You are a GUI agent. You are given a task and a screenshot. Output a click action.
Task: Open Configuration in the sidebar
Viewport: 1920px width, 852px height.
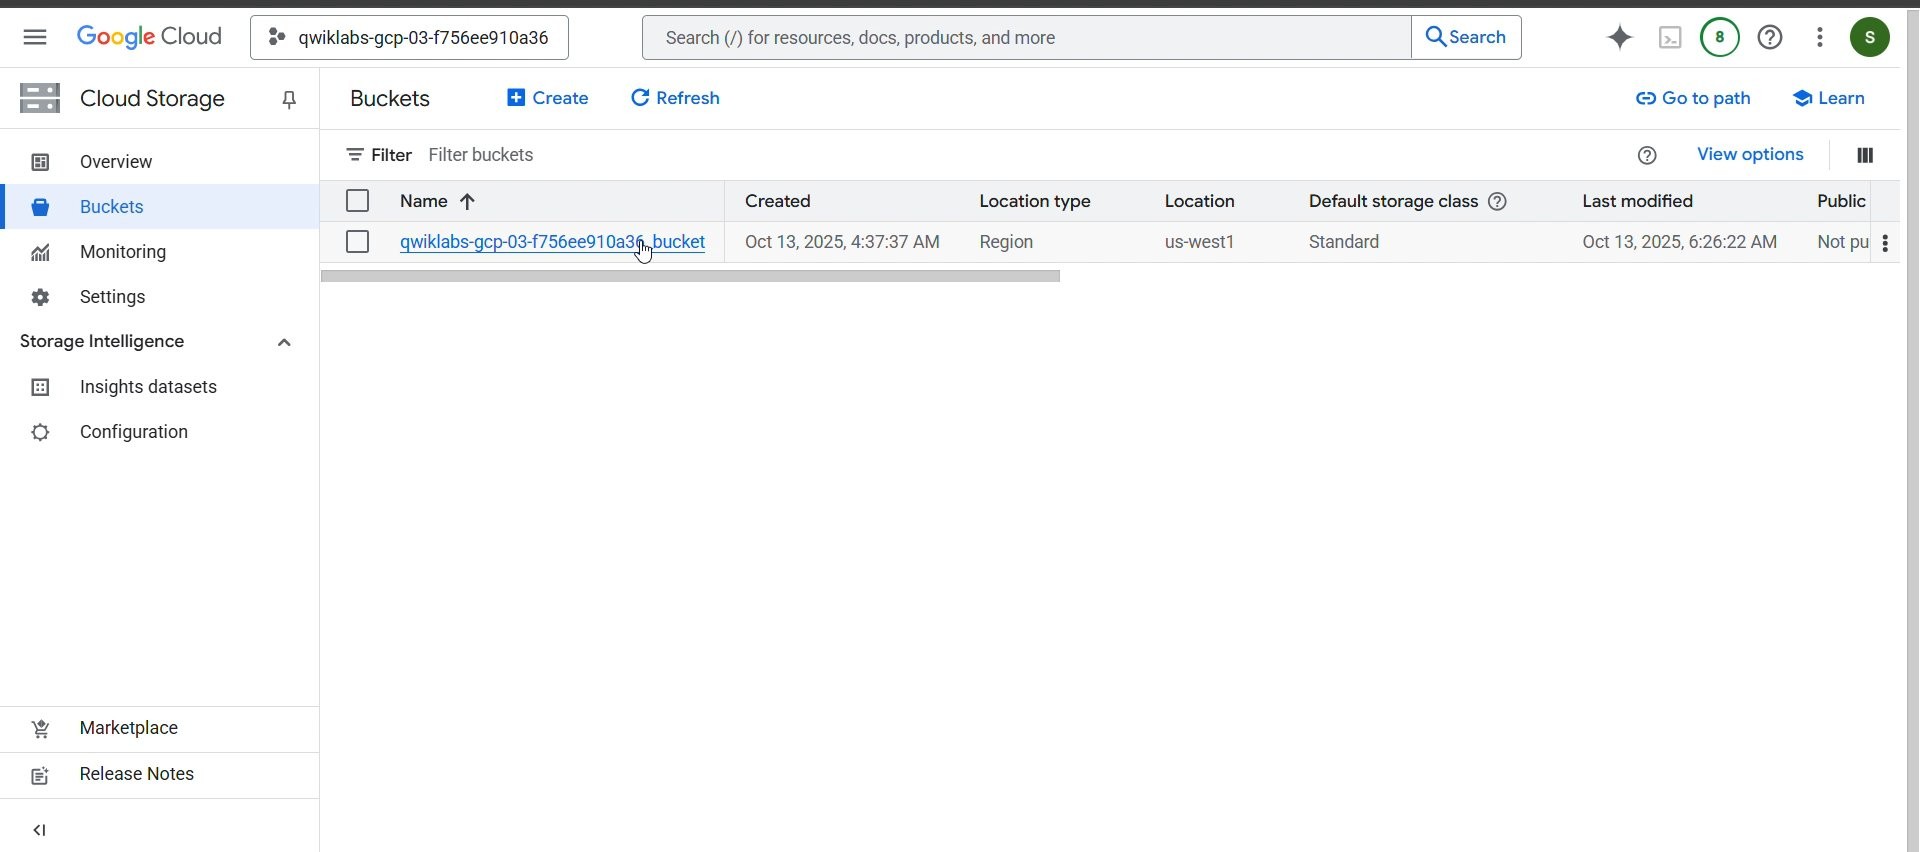(160, 432)
